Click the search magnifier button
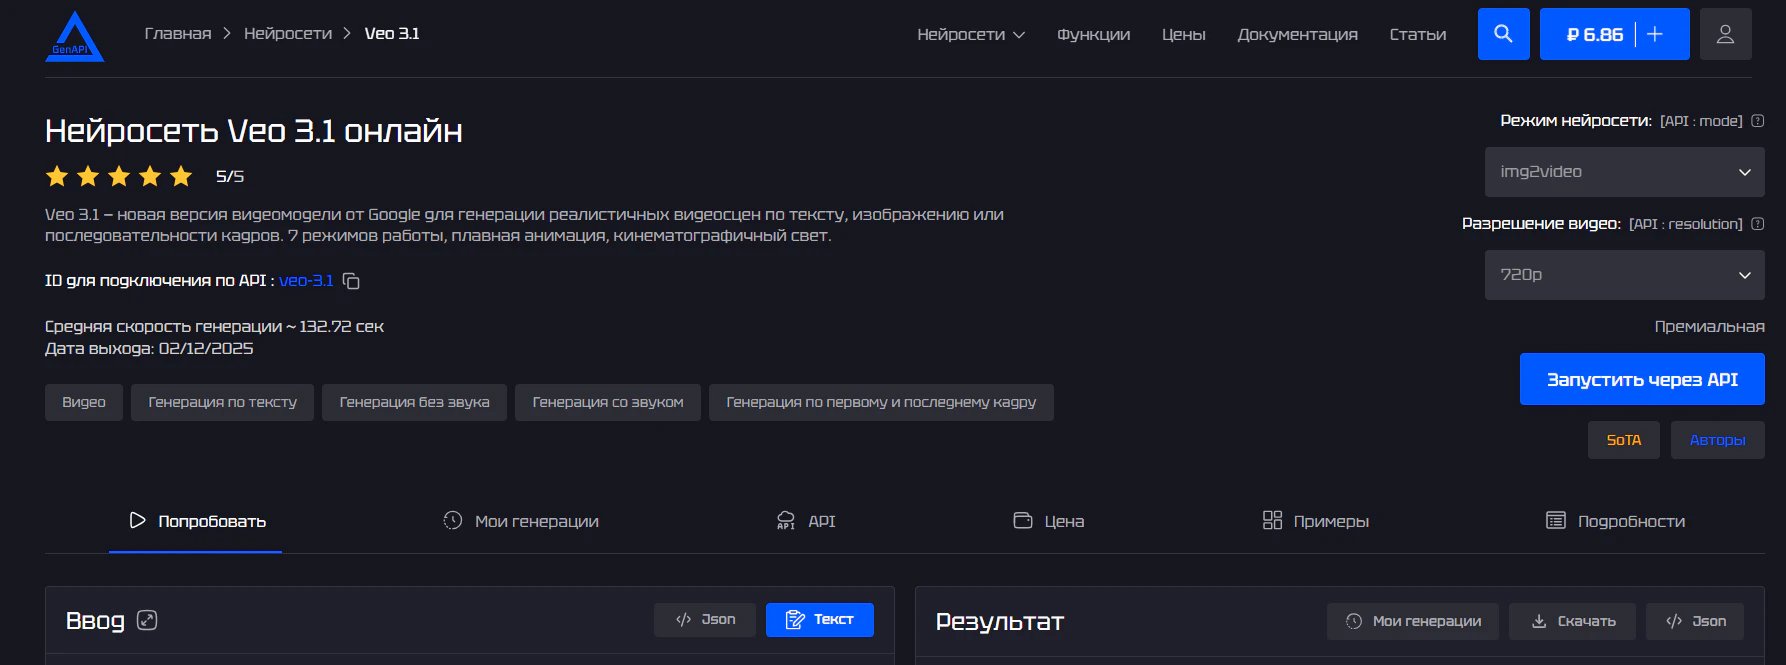Image resolution: width=1786 pixels, height=665 pixels. click(x=1503, y=34)
